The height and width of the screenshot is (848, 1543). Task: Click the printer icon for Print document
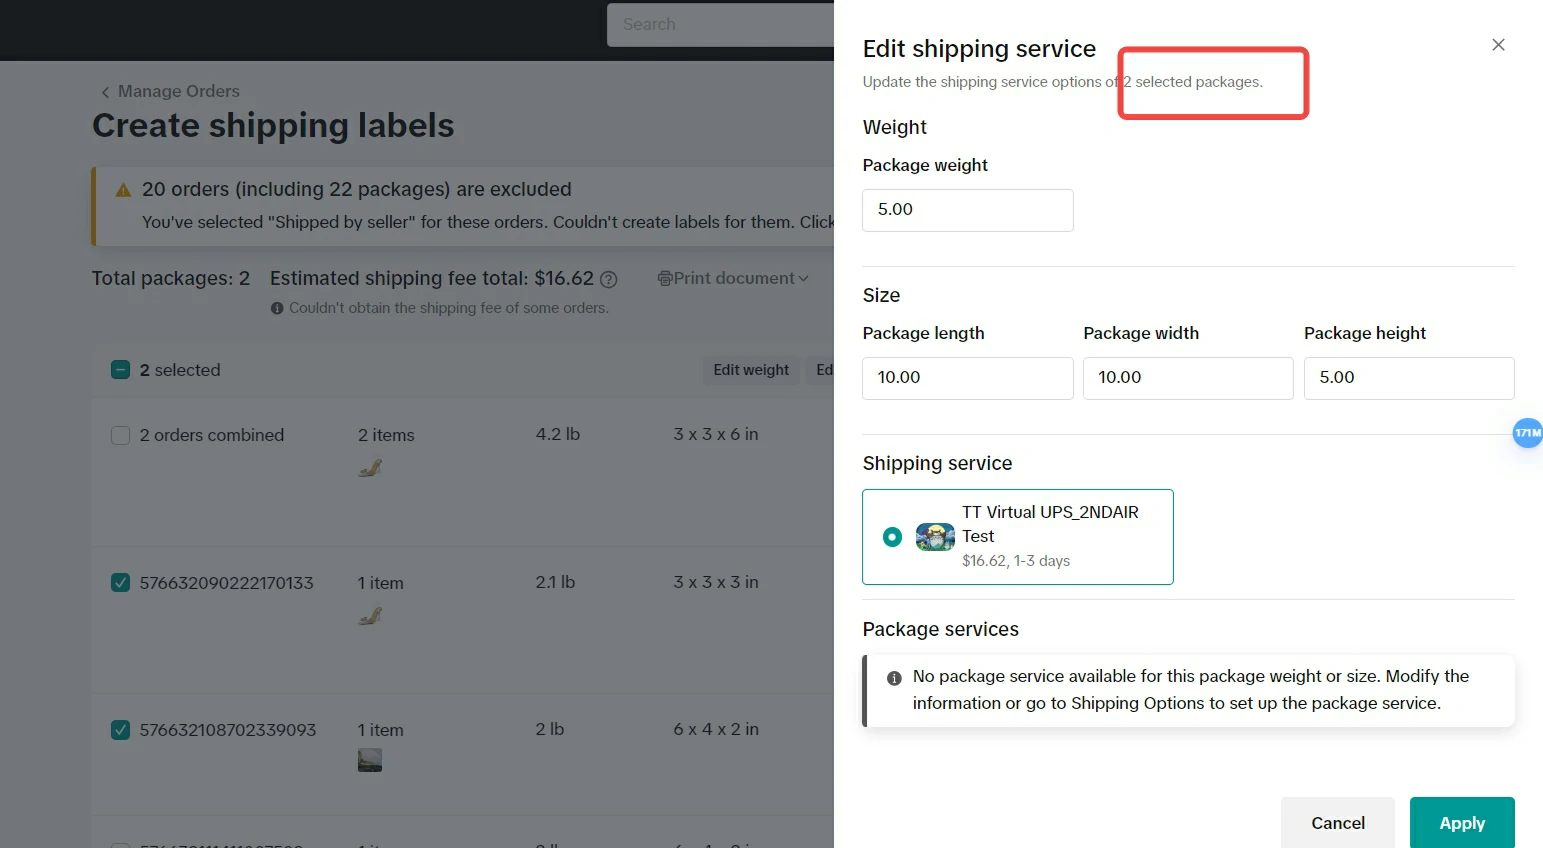pyautogui.click(x=665, y=279)
